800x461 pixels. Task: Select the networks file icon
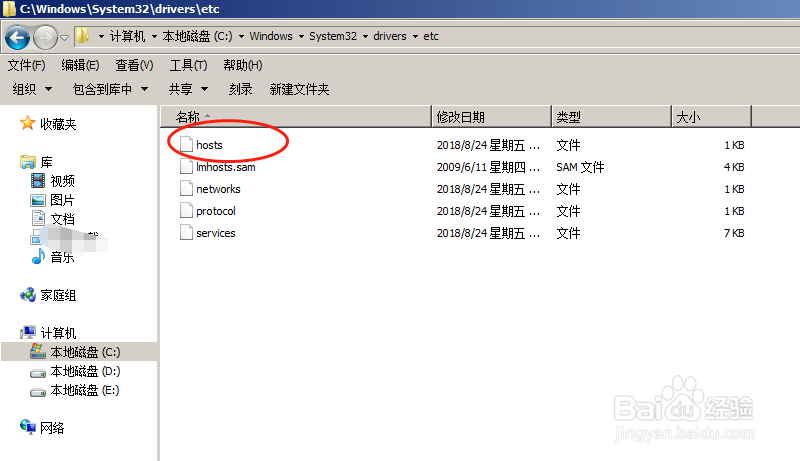point(186,189)
